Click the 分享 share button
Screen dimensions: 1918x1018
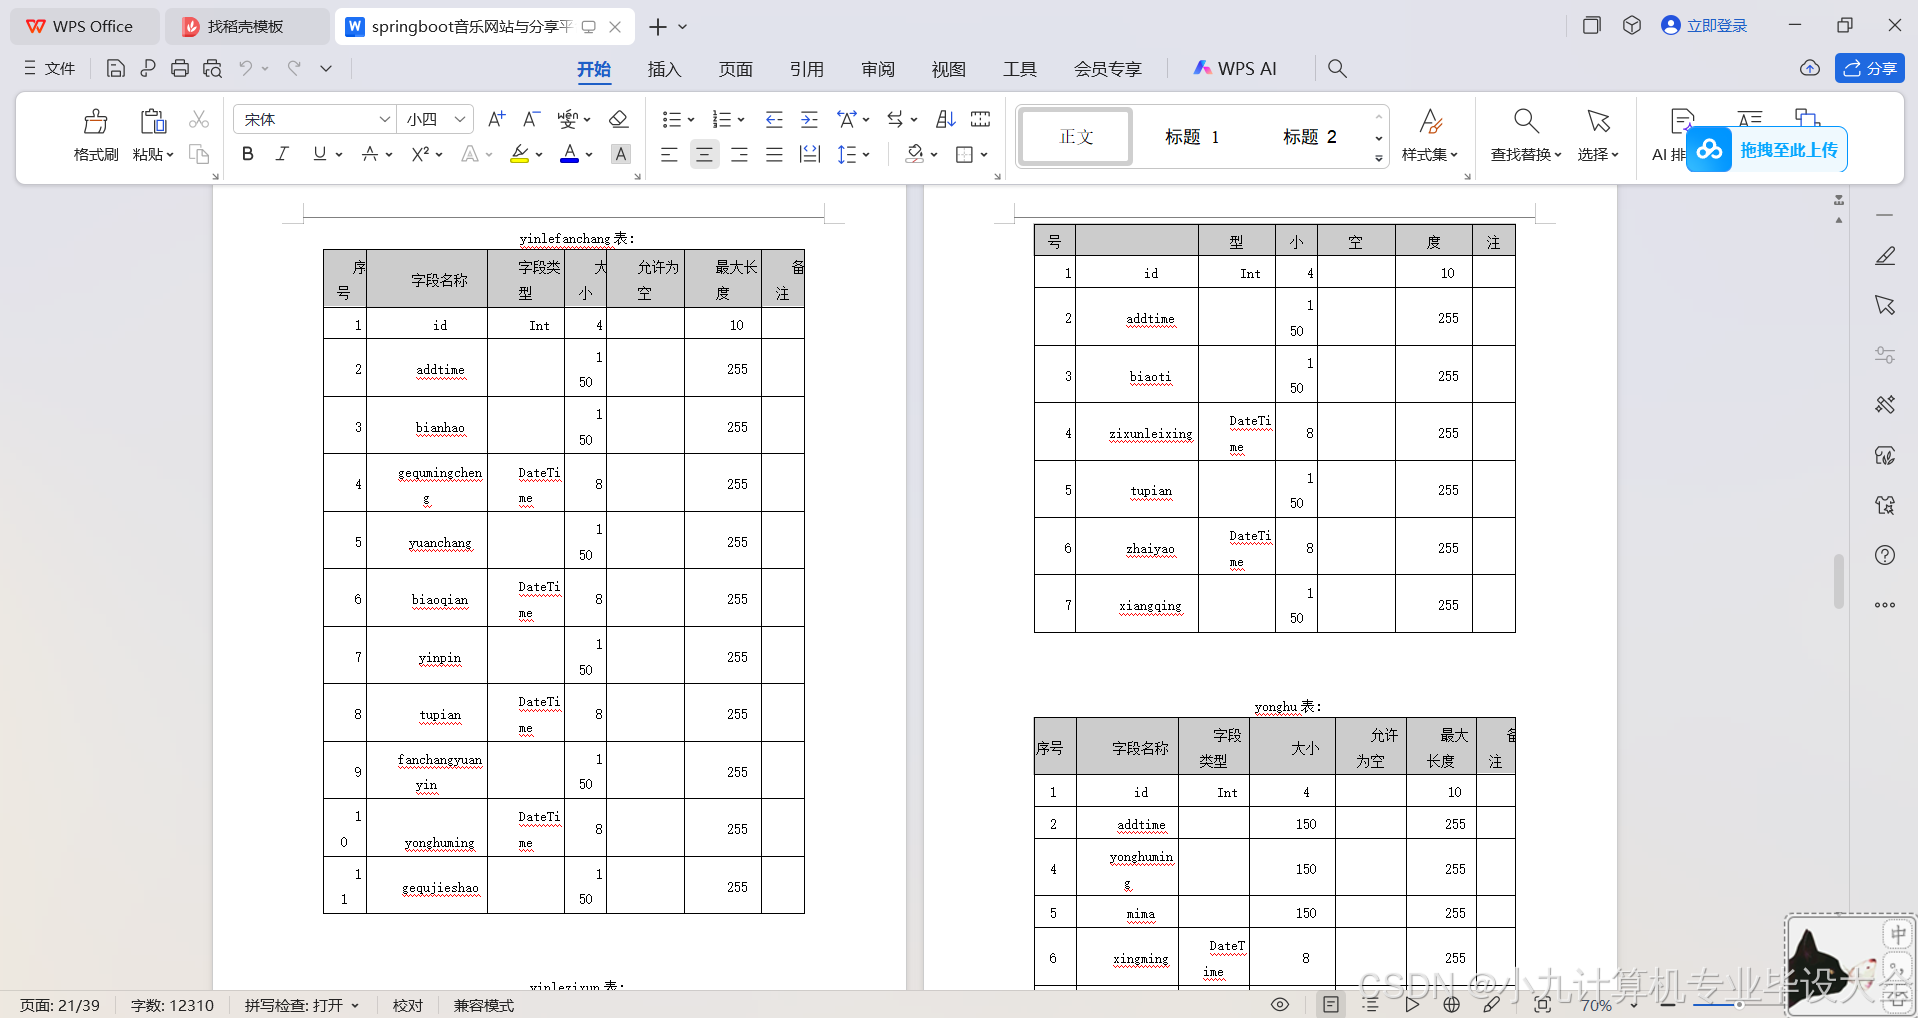(1869, 68)
